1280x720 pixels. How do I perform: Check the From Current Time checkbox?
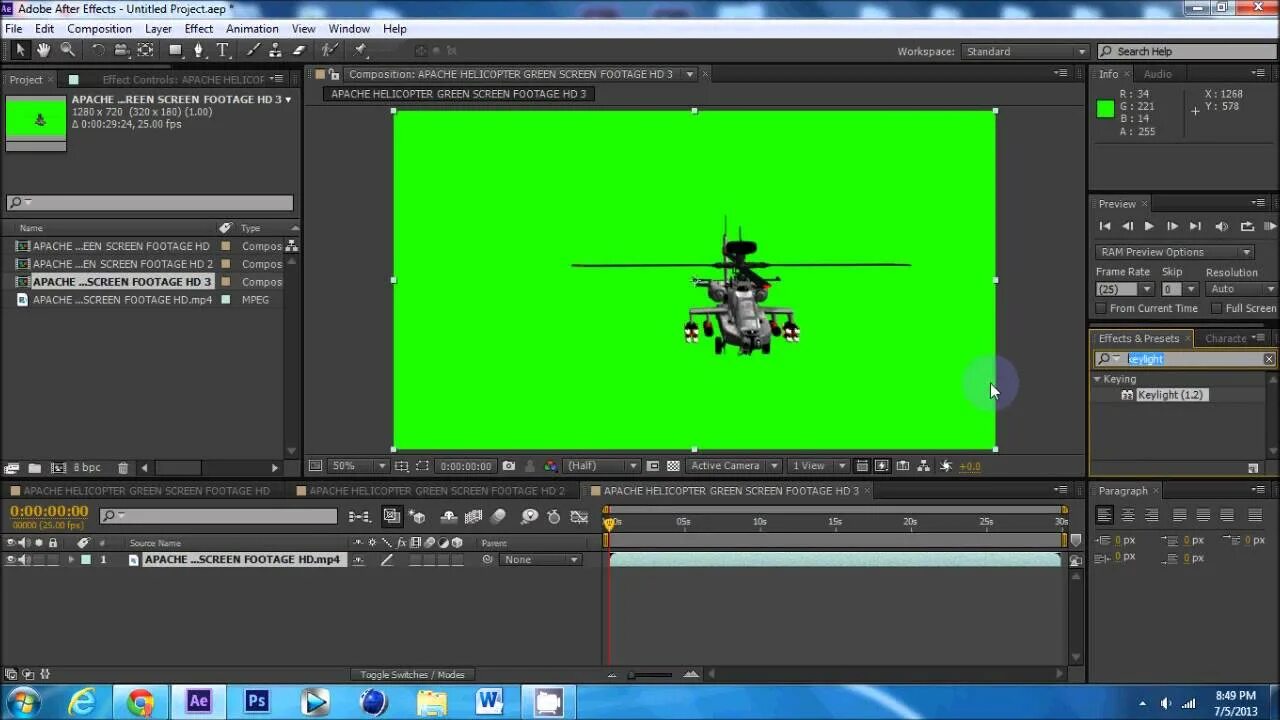pyautogui.click(x=1101, y=309)
